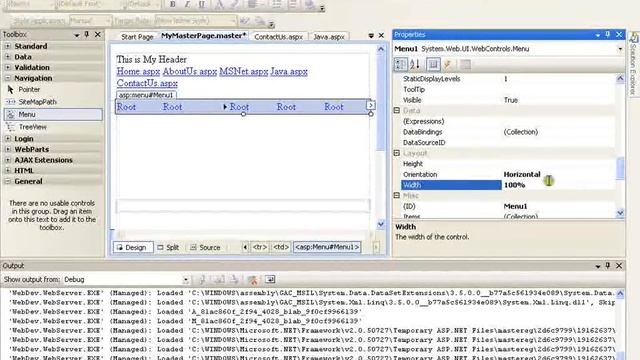
Task: Collapse the Layout category in Properties
Action: pos(397,153)
